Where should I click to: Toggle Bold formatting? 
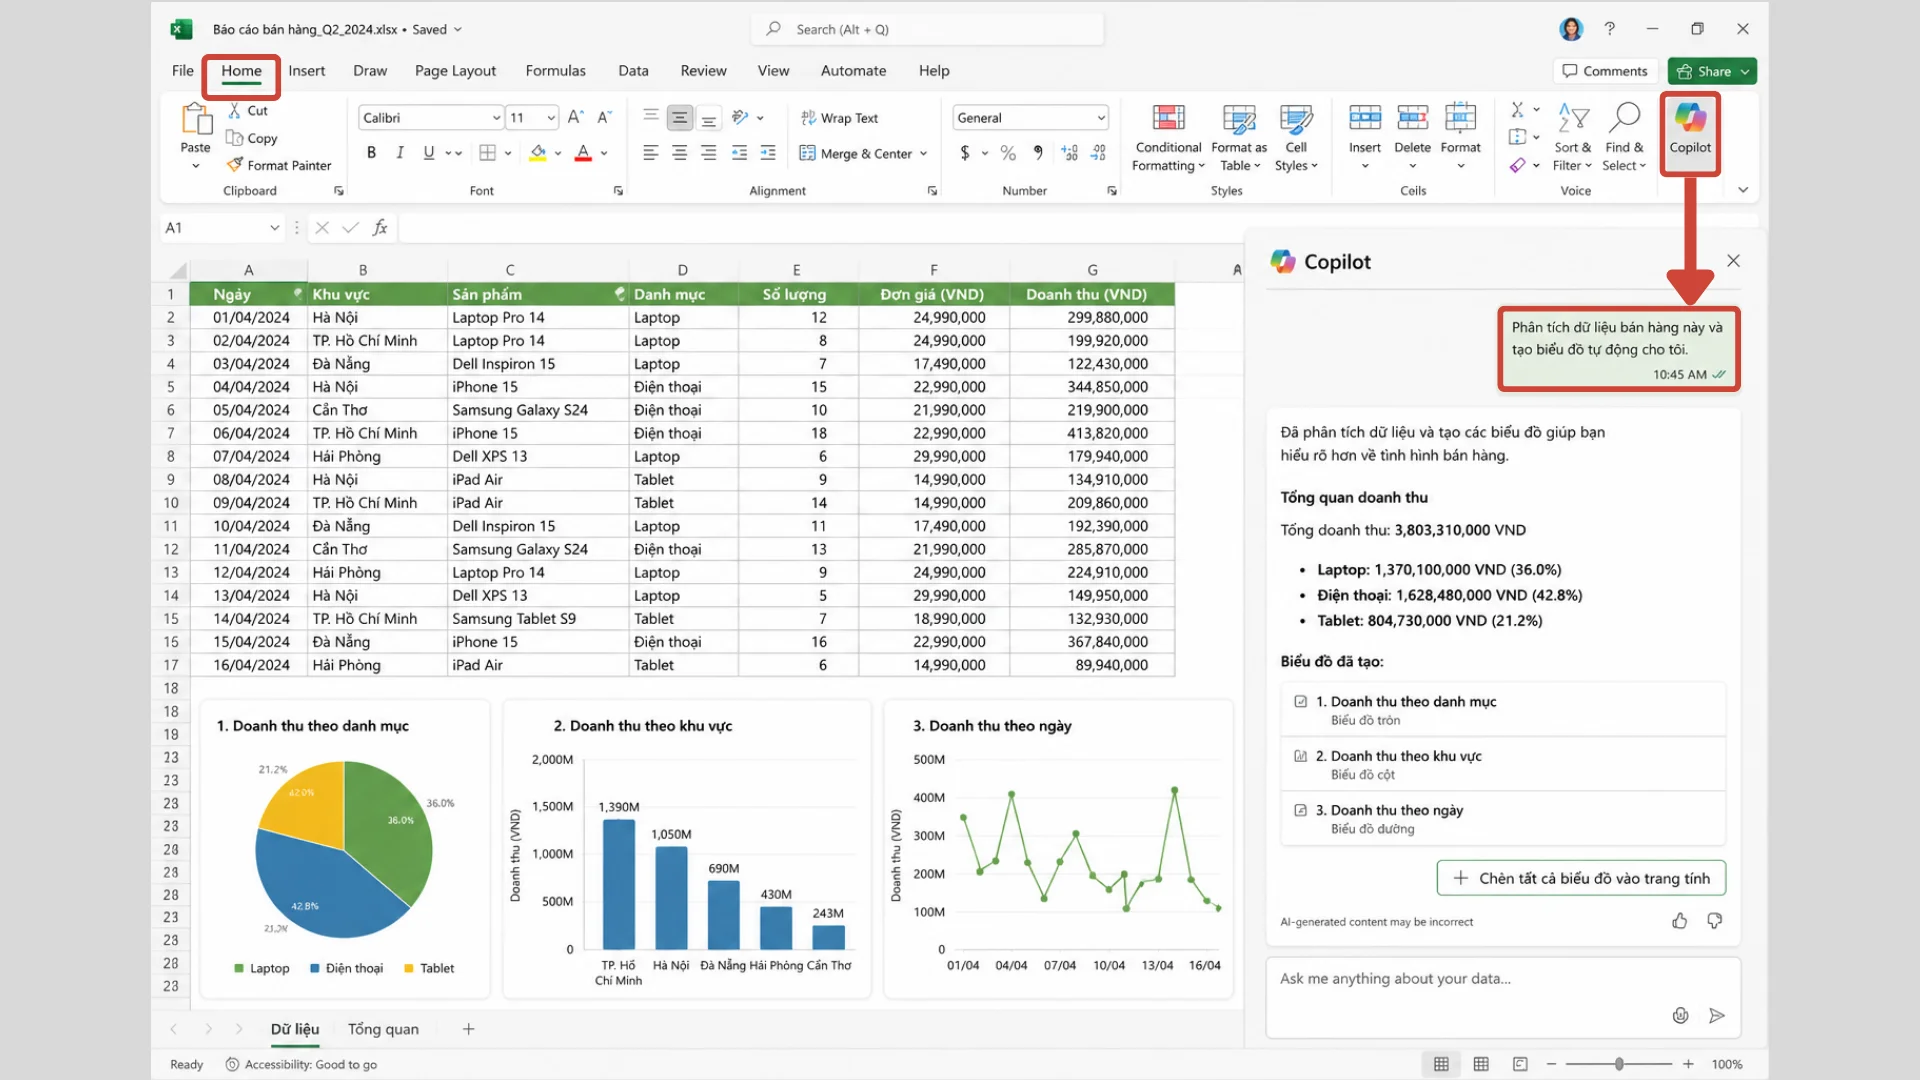tap(371, 153)
